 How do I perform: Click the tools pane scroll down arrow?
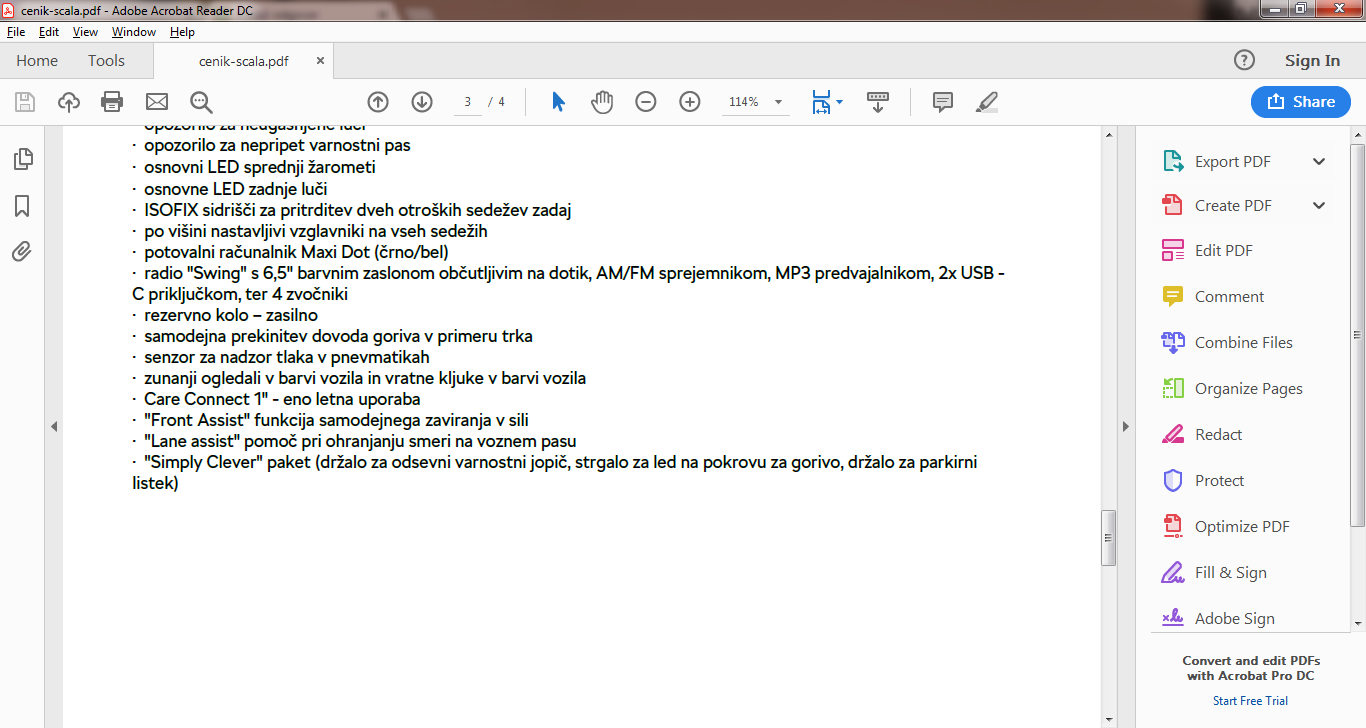click(1357, 624)
